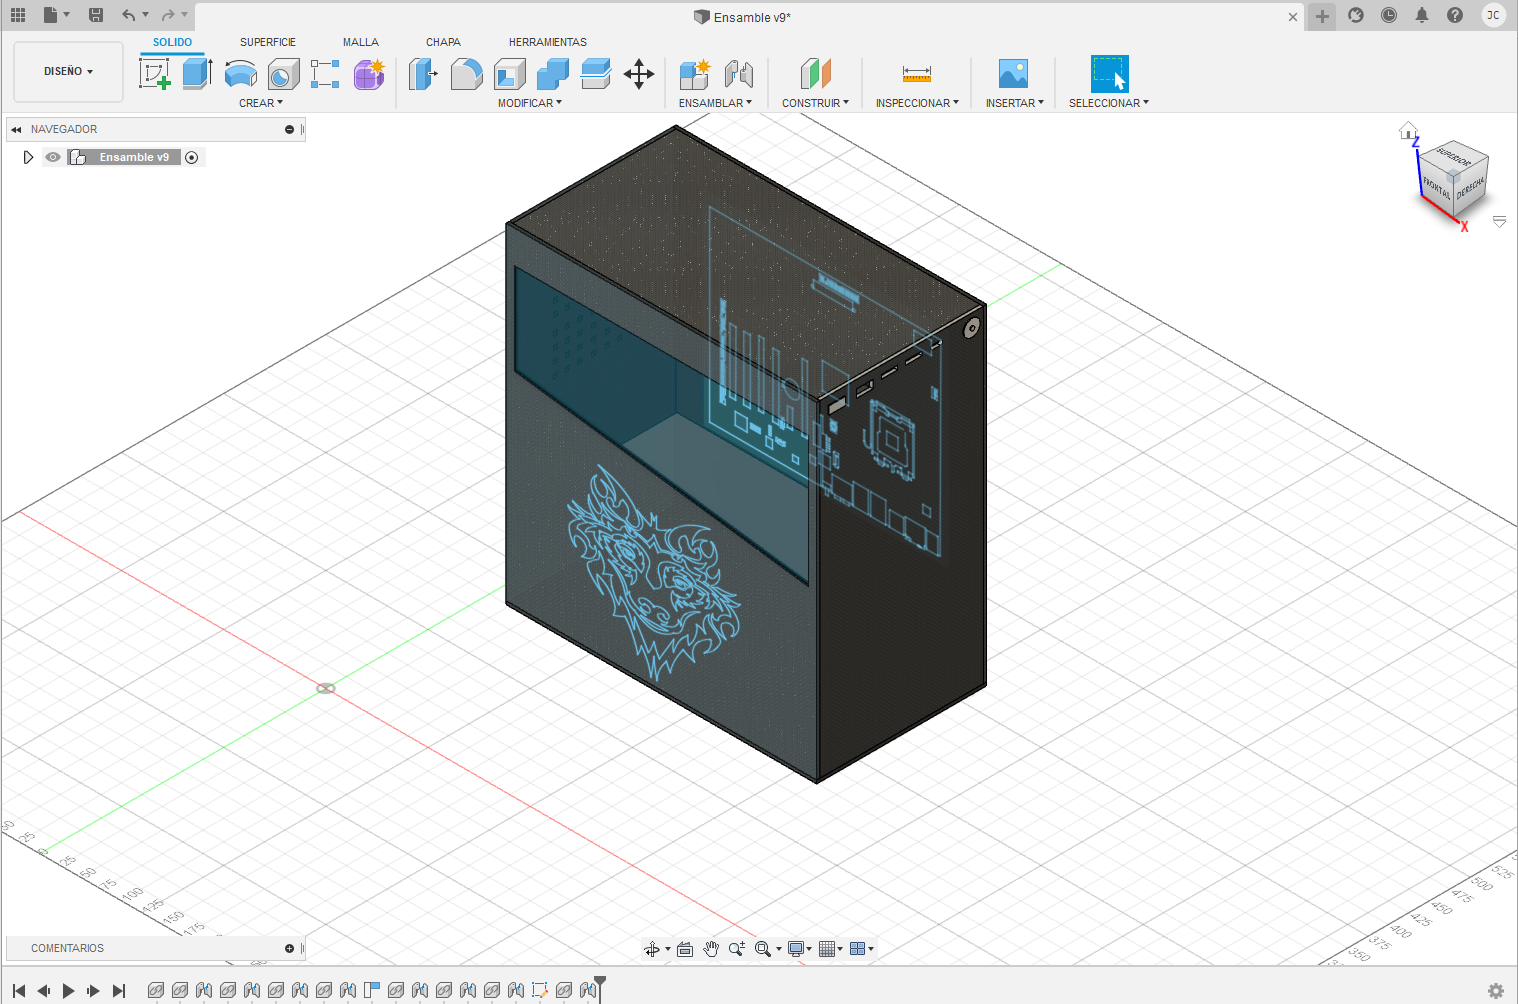
Task: Open the extensions icon in title bar
Action: (1356, 15)
